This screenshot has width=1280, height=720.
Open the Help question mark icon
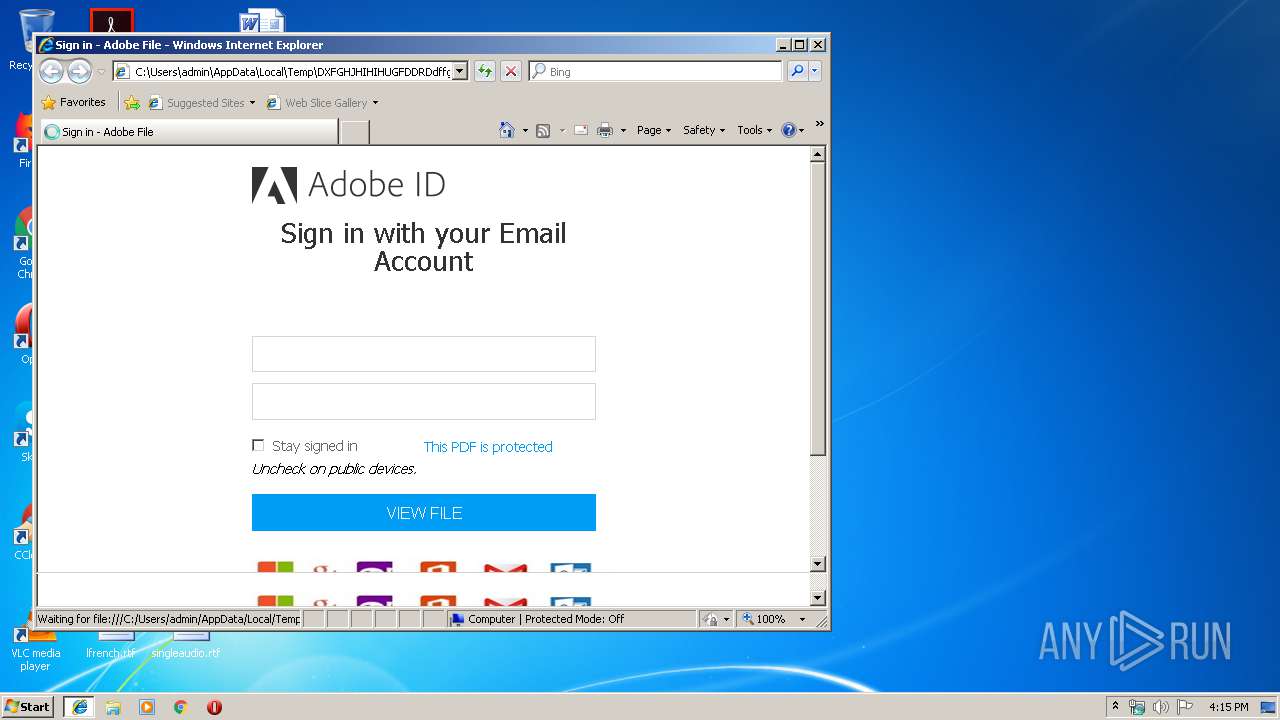click(788, 130)
